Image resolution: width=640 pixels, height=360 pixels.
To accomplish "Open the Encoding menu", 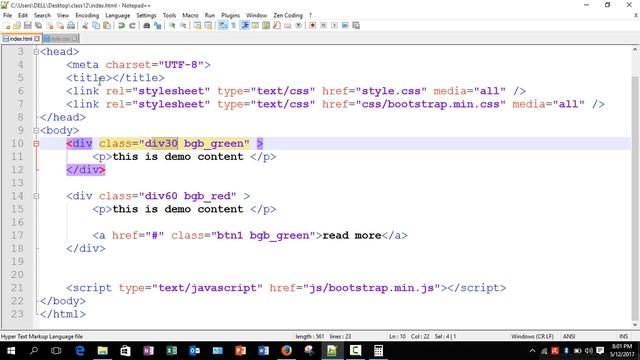I will (x=87, y=15).
